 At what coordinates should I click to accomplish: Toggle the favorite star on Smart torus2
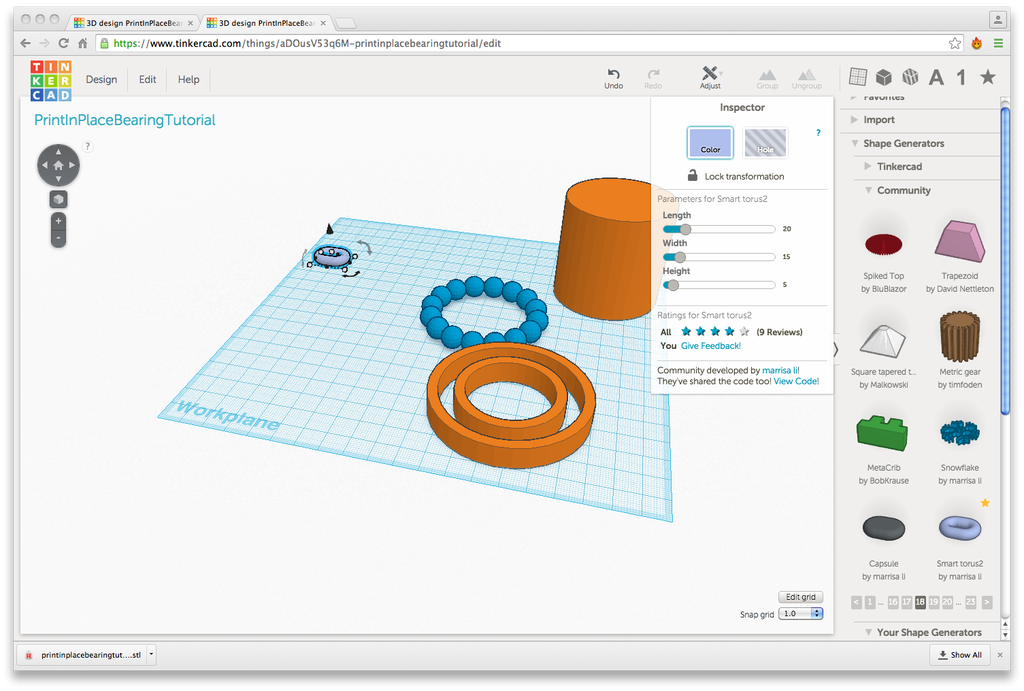985,502
